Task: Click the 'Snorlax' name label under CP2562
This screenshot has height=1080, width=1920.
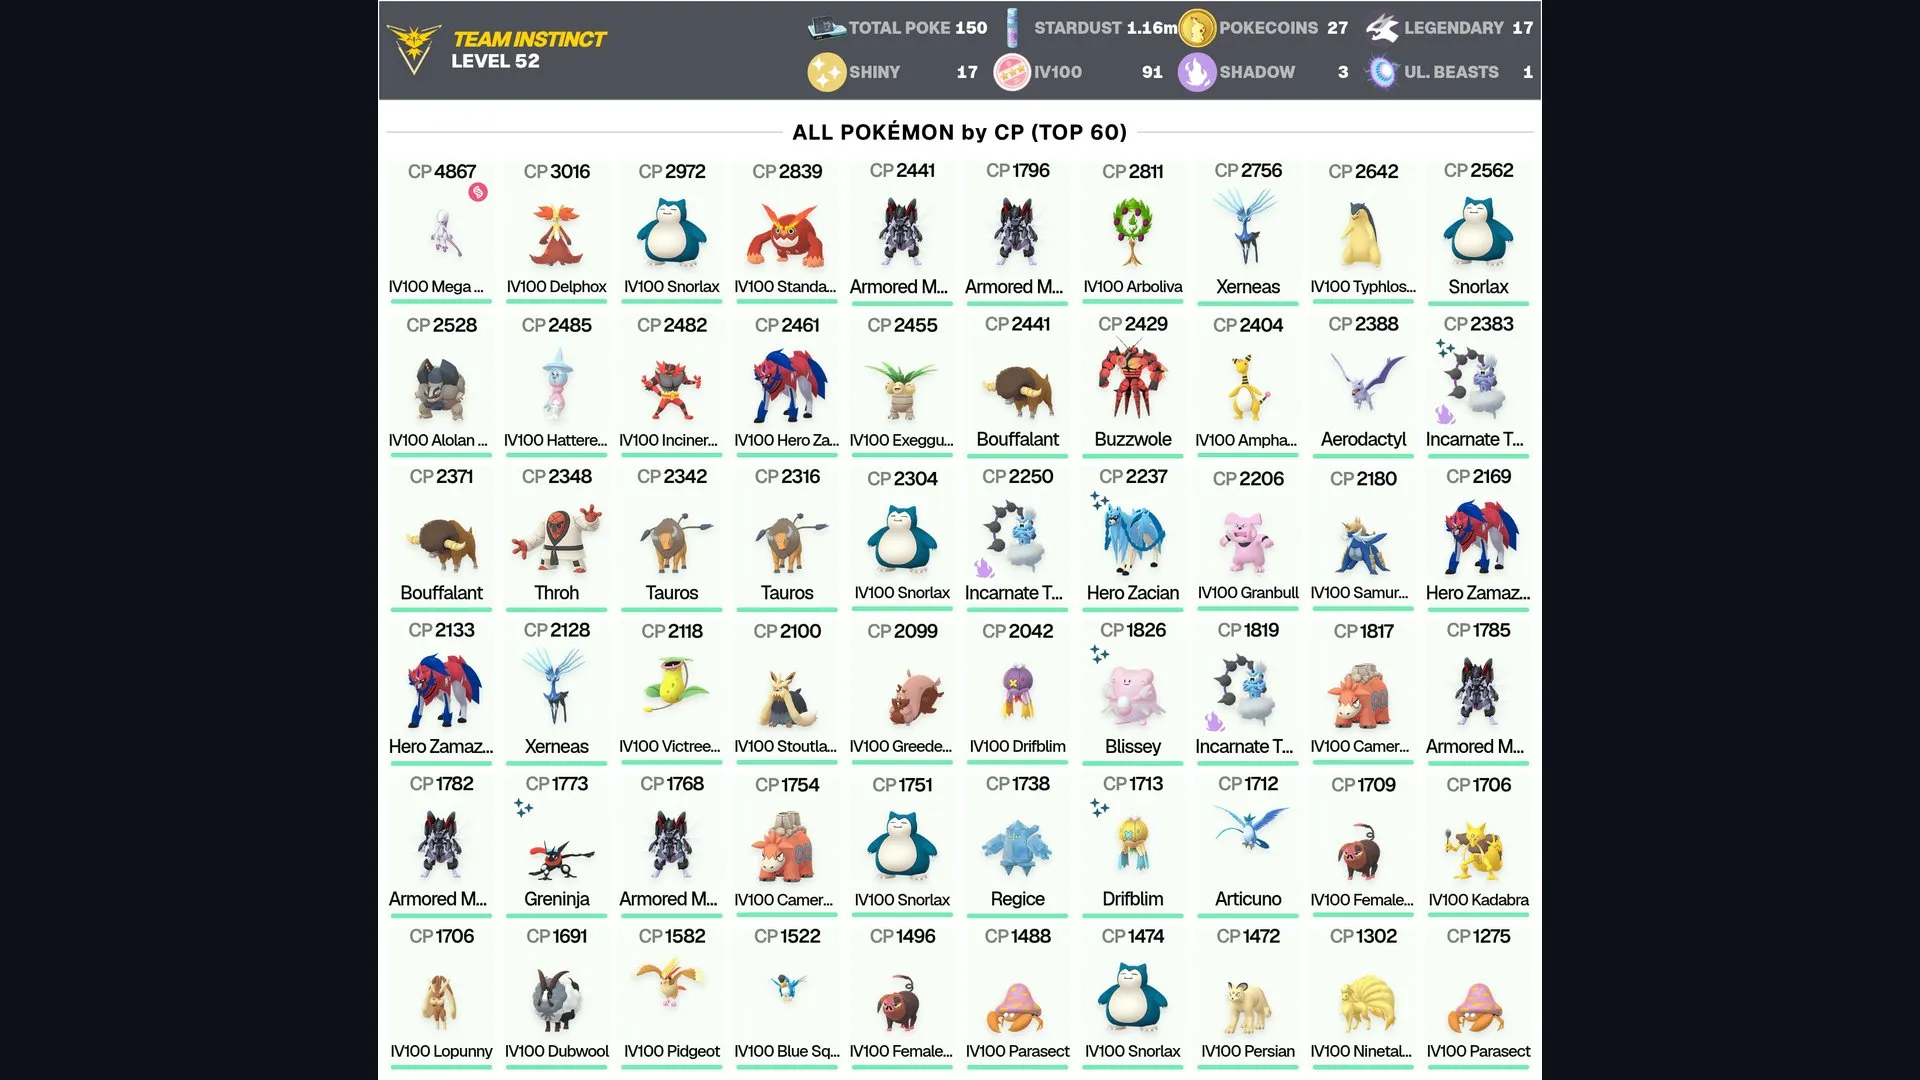Action: (x=1478, y=287)
